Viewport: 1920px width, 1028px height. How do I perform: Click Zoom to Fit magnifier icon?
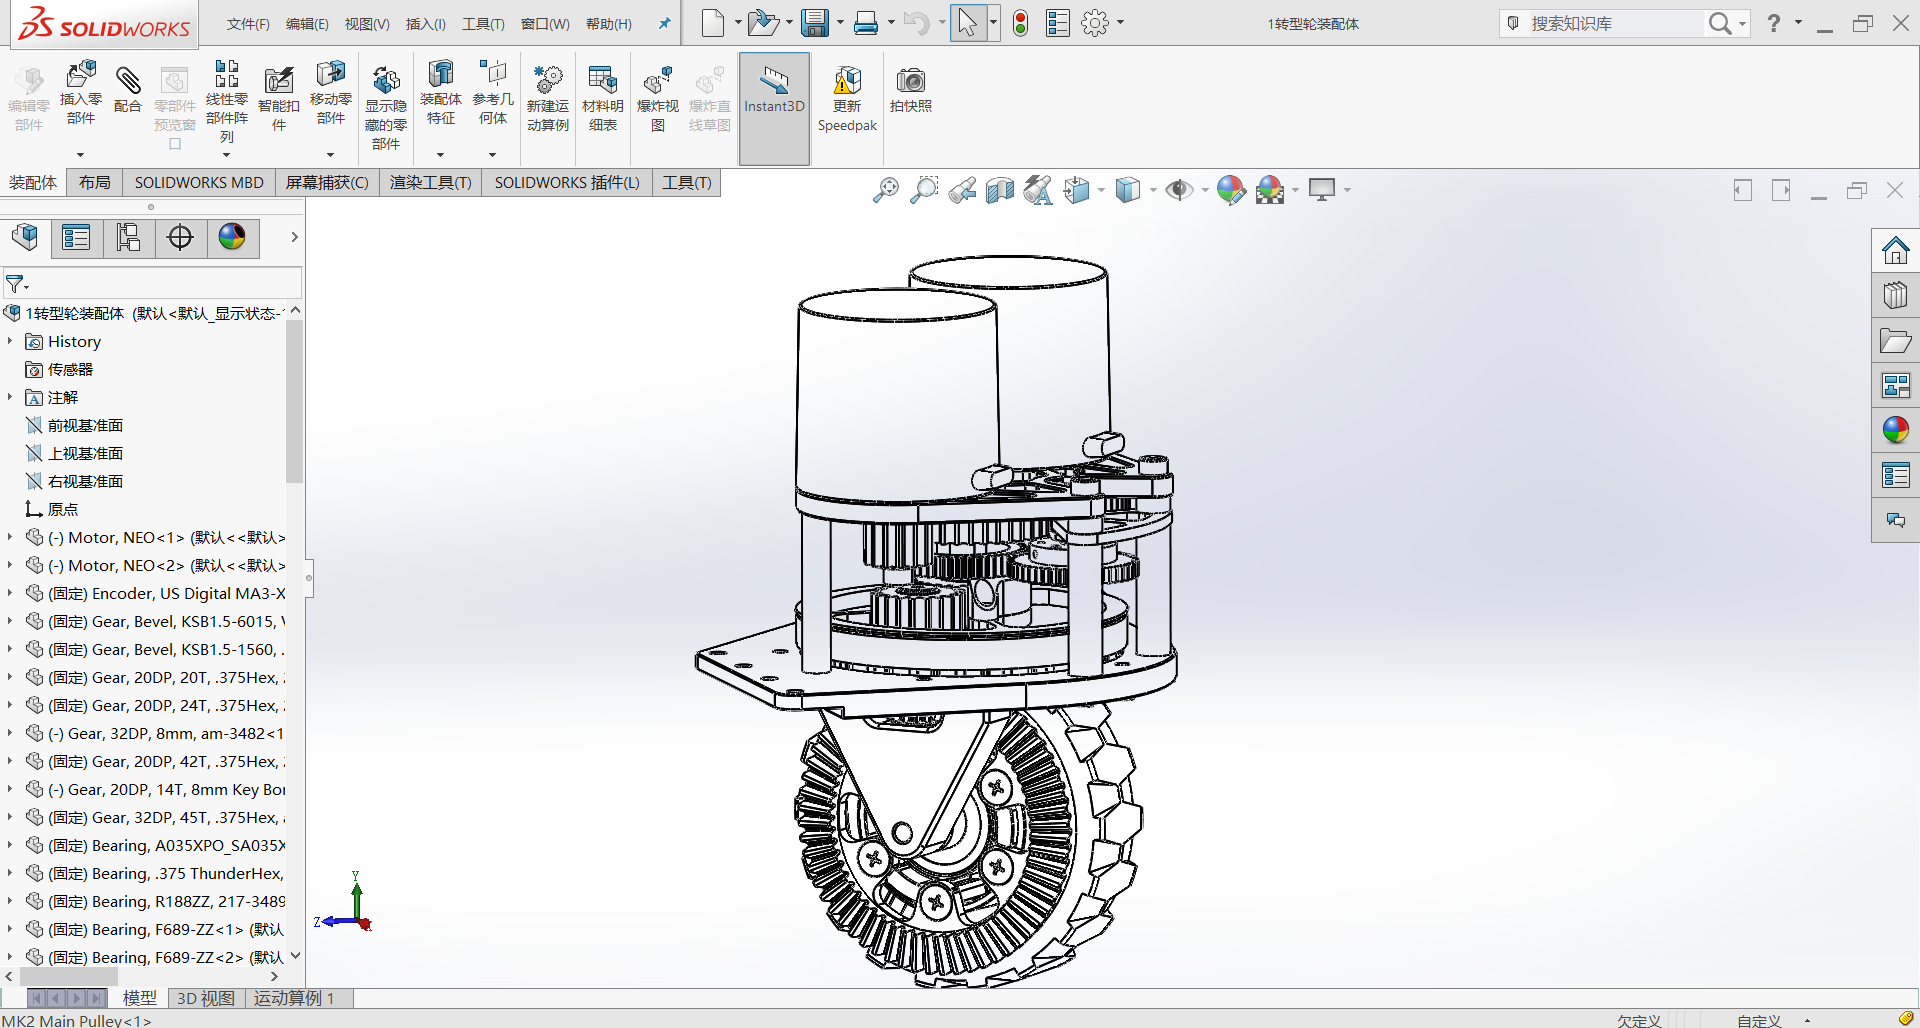click(x=886, y=190)
